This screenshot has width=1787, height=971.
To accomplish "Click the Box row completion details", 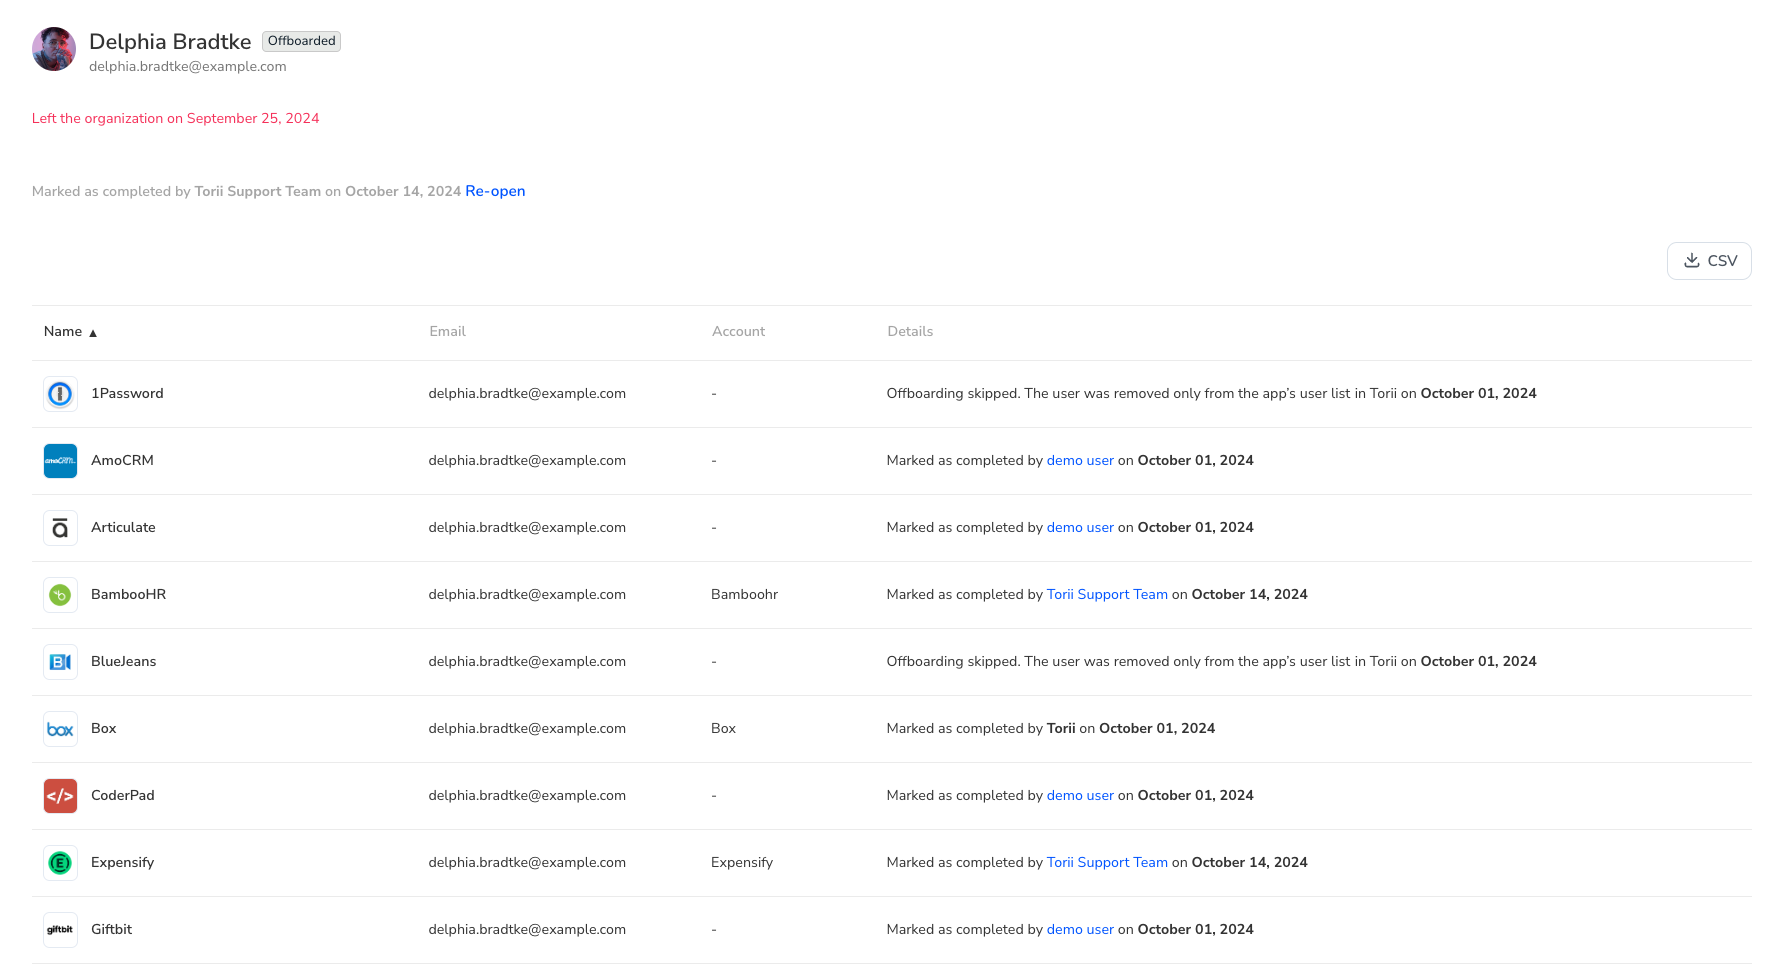I will click(x=1051, y=729).
